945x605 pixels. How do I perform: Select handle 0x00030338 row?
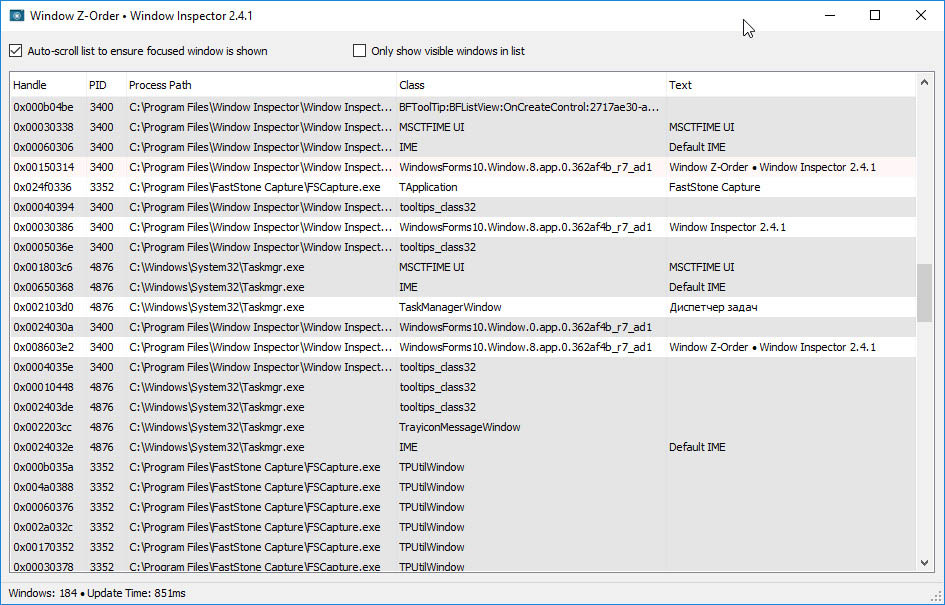pyautogui.click(x=463, y=127)
